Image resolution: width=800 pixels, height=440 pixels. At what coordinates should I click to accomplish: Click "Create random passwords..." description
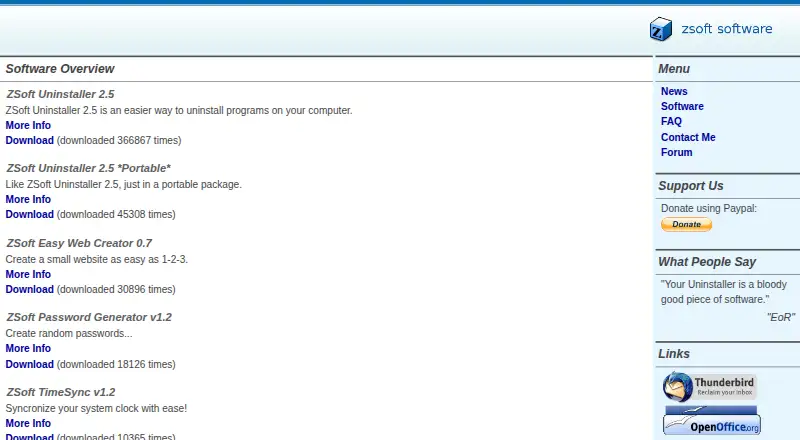(x=69, y=333)
